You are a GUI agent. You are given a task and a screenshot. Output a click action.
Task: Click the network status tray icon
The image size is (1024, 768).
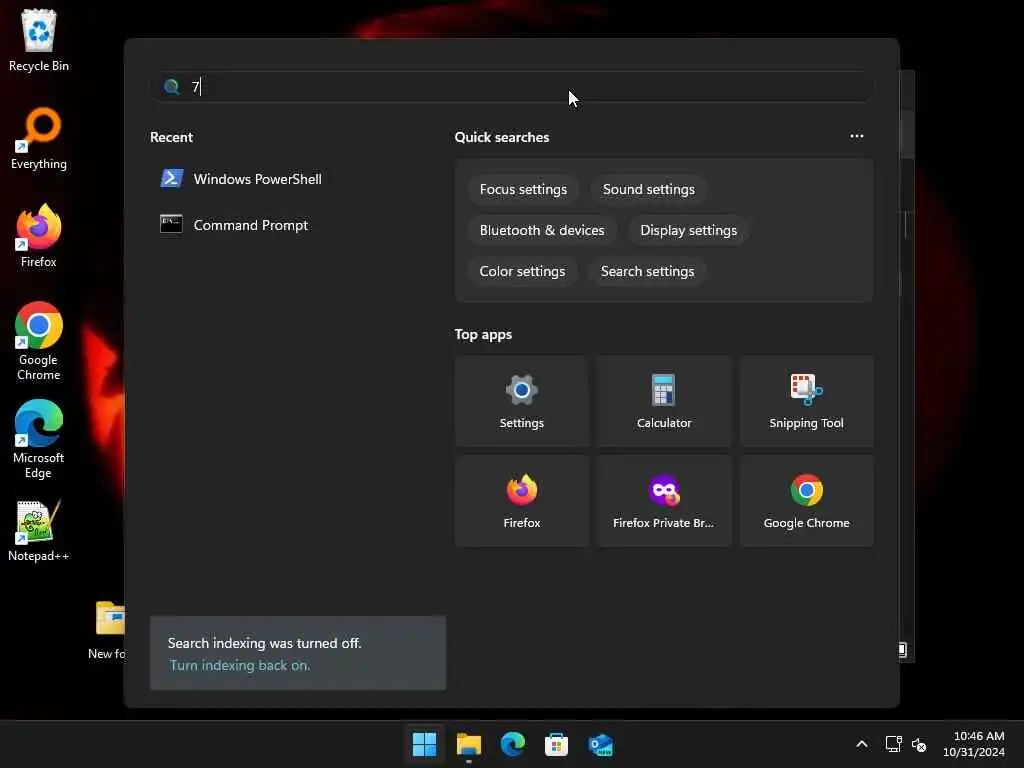(893, 744)
